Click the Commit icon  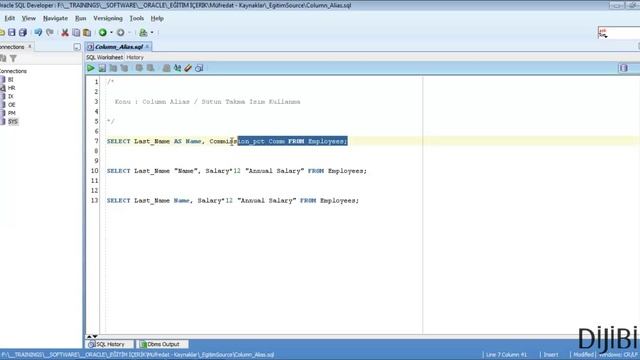139,68
